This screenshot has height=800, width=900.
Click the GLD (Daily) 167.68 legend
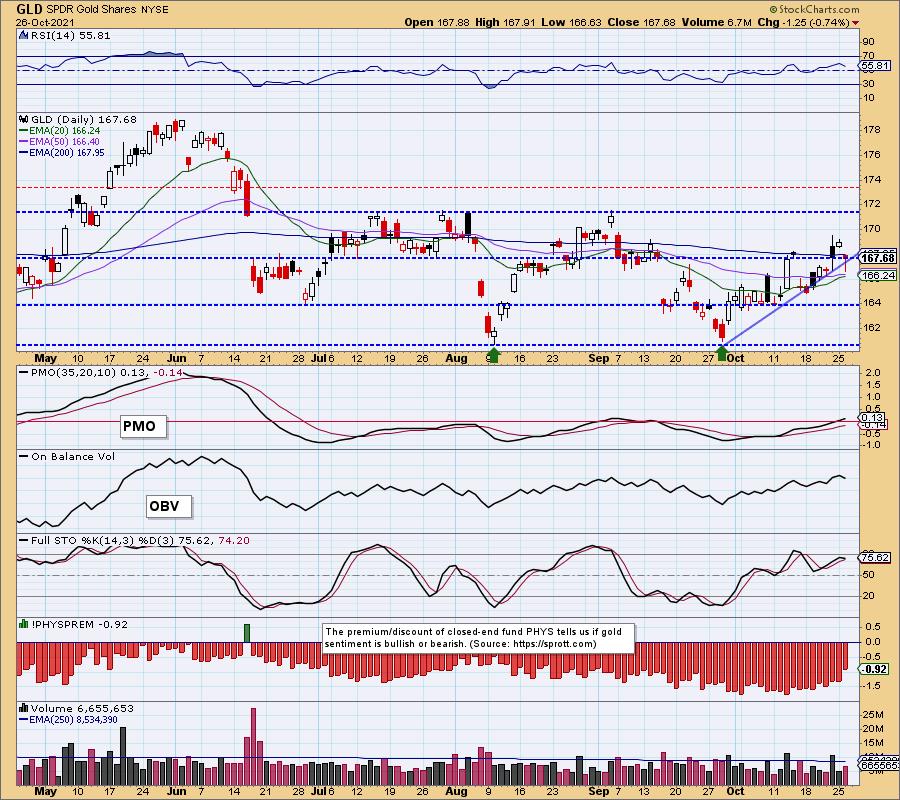84,119
